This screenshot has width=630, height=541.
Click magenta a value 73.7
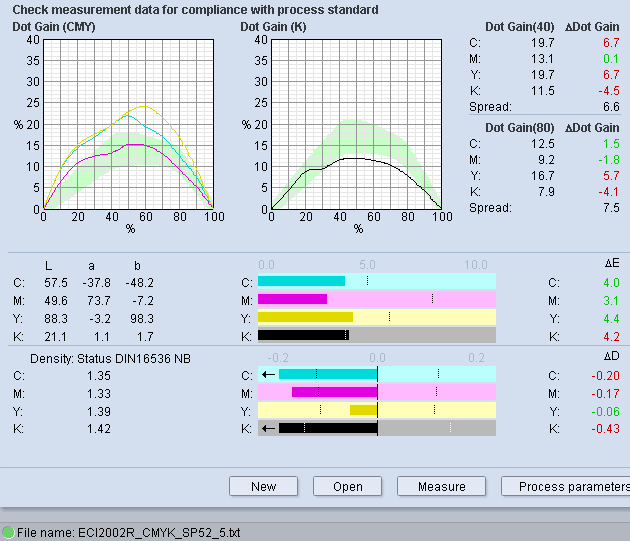point(99,301)
